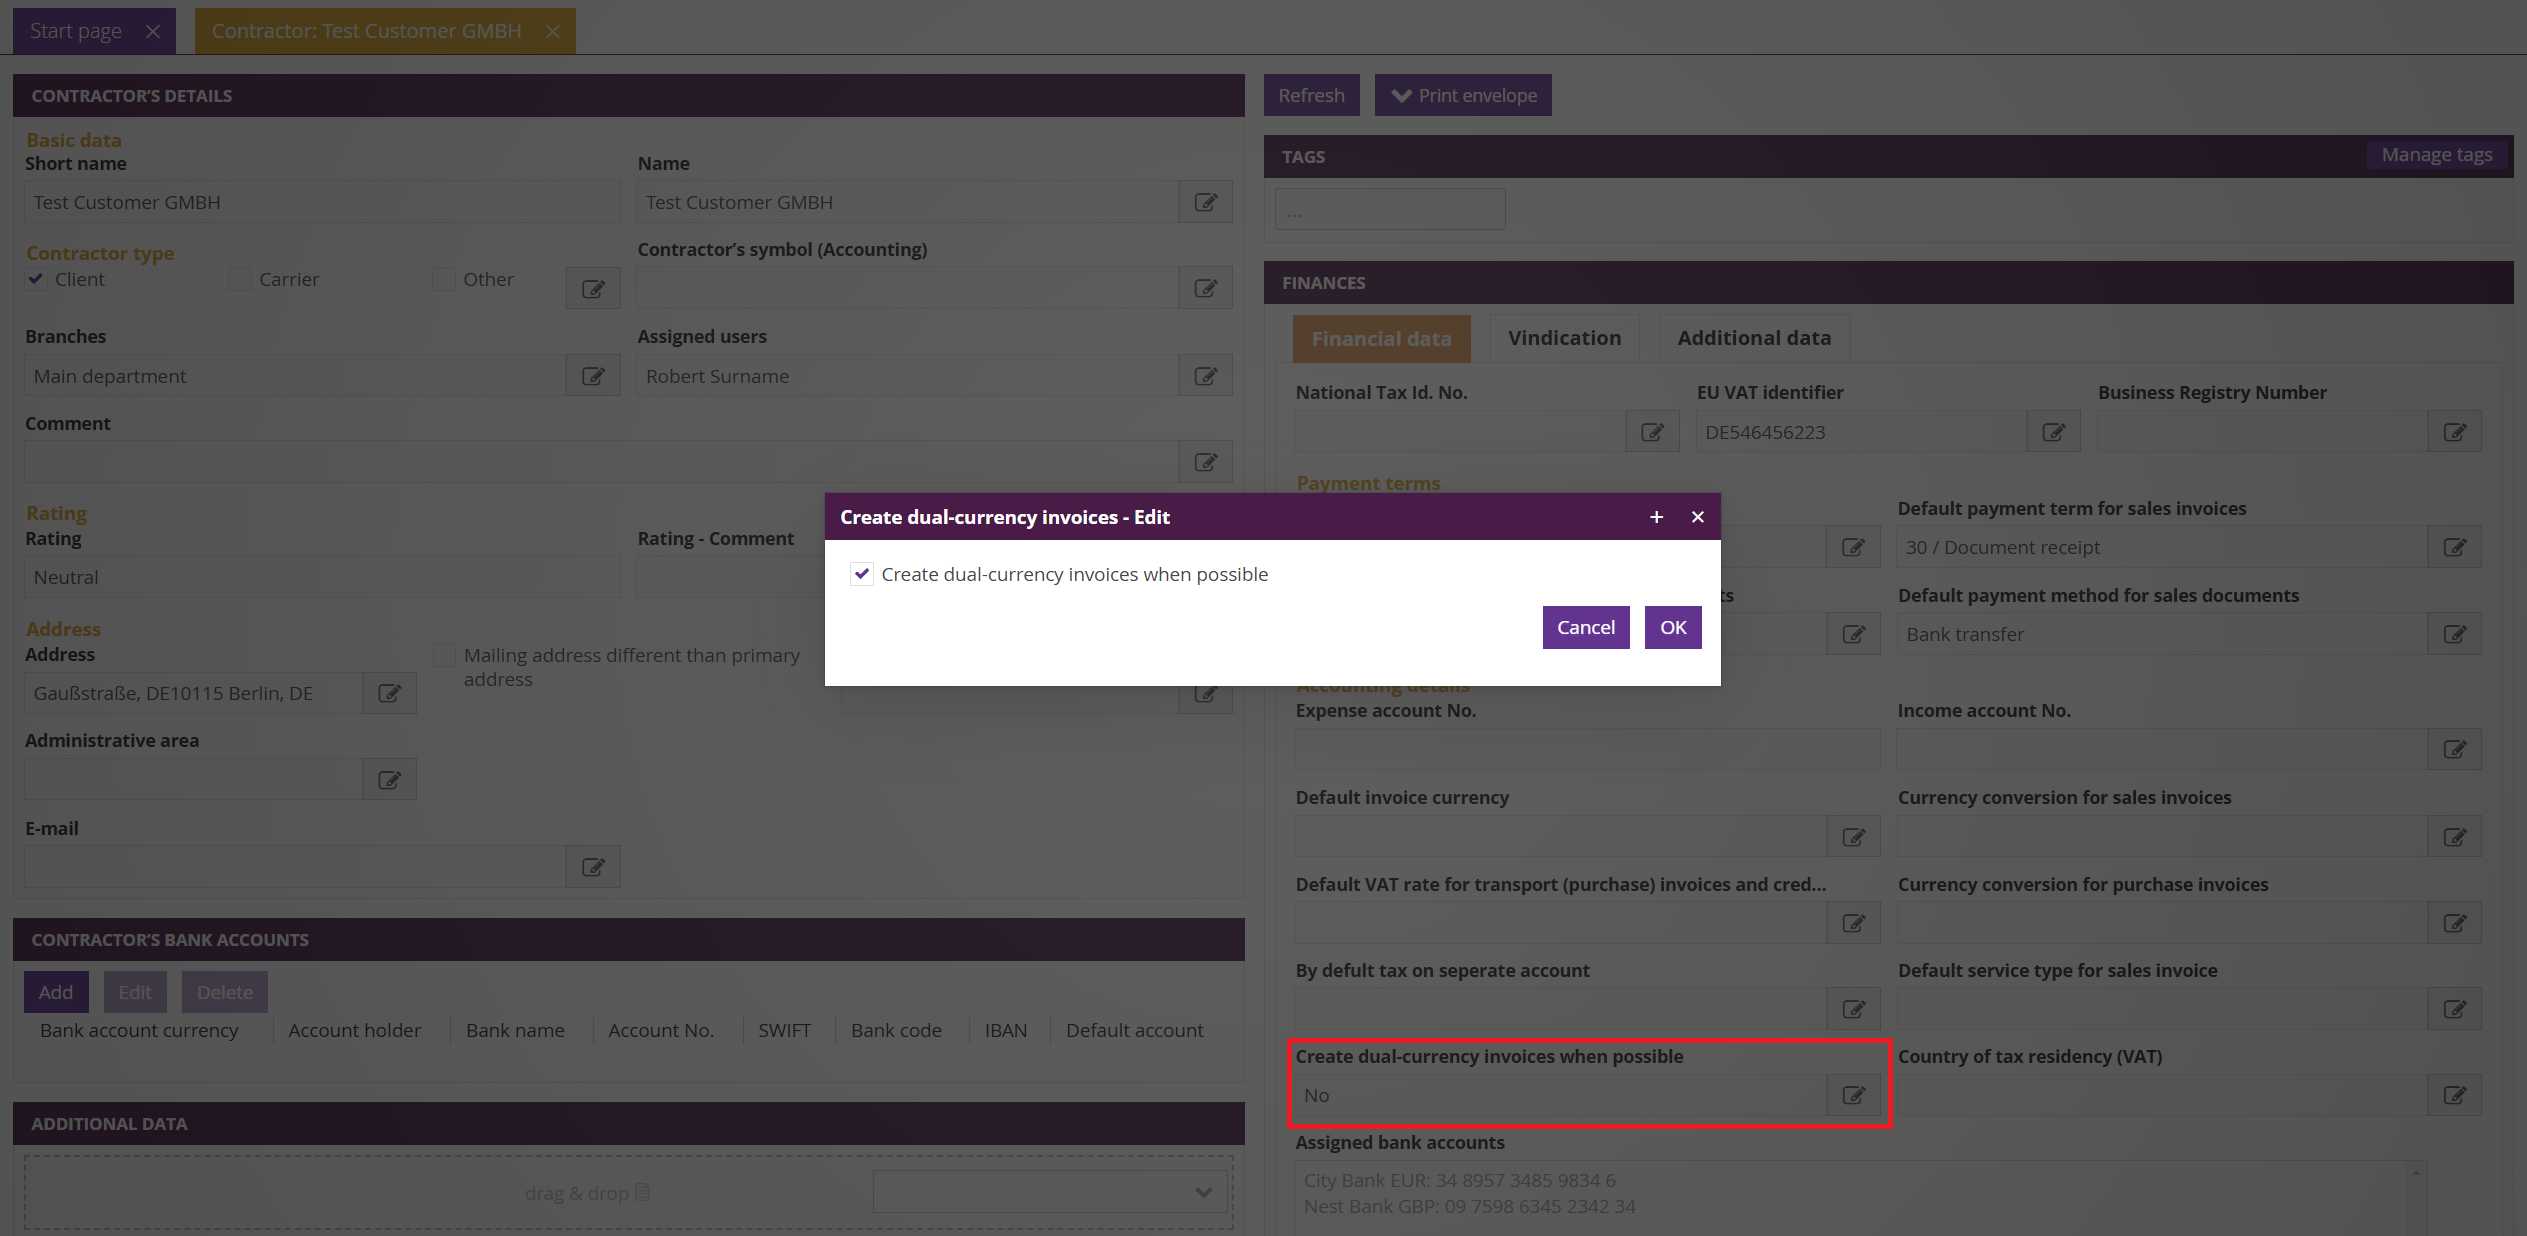Click Cancel in the edit dialog
The height and width of the screenshot is (1236, 2527).
[x=1585, y=627]
